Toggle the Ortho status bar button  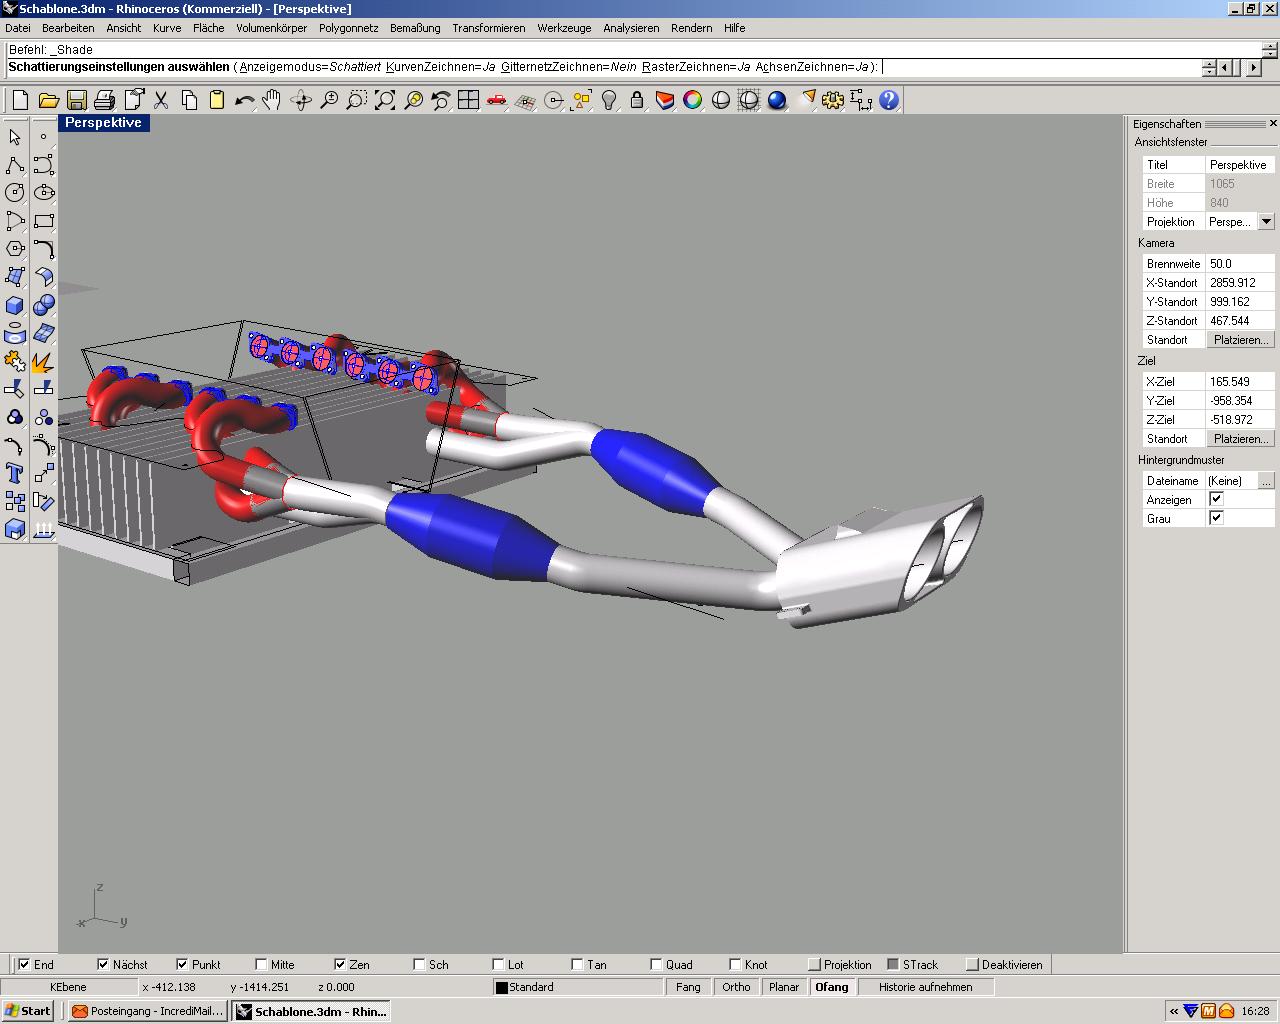tap(736, 987)
